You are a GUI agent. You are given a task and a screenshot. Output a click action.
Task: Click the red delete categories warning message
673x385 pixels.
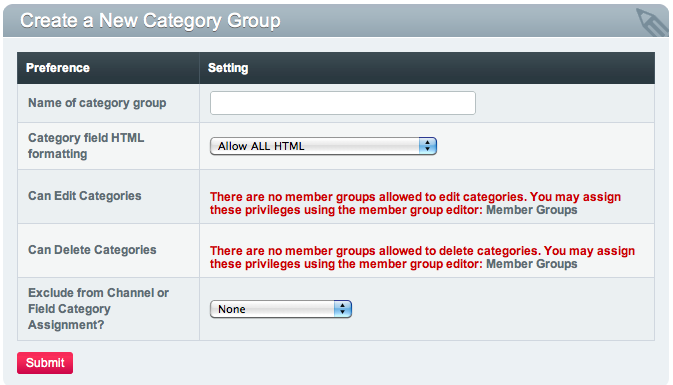tap(422, 258)
